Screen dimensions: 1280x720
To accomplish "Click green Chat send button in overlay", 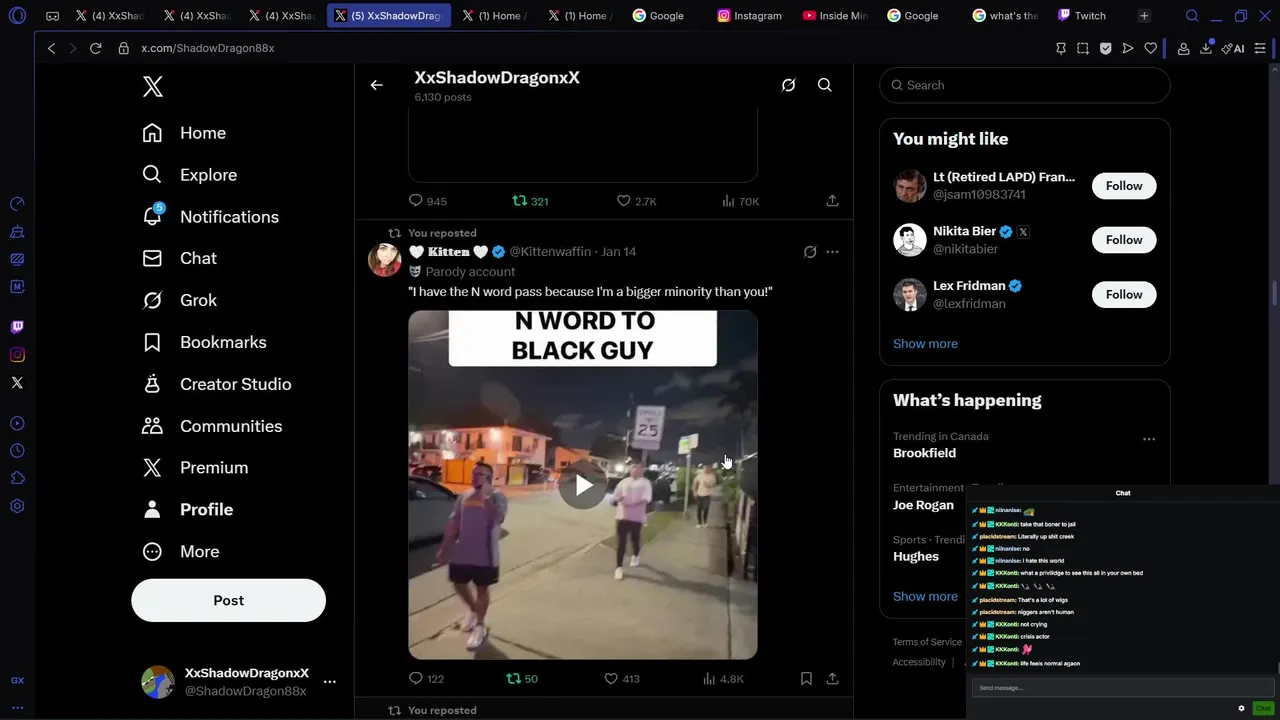I will point(1263,708).
